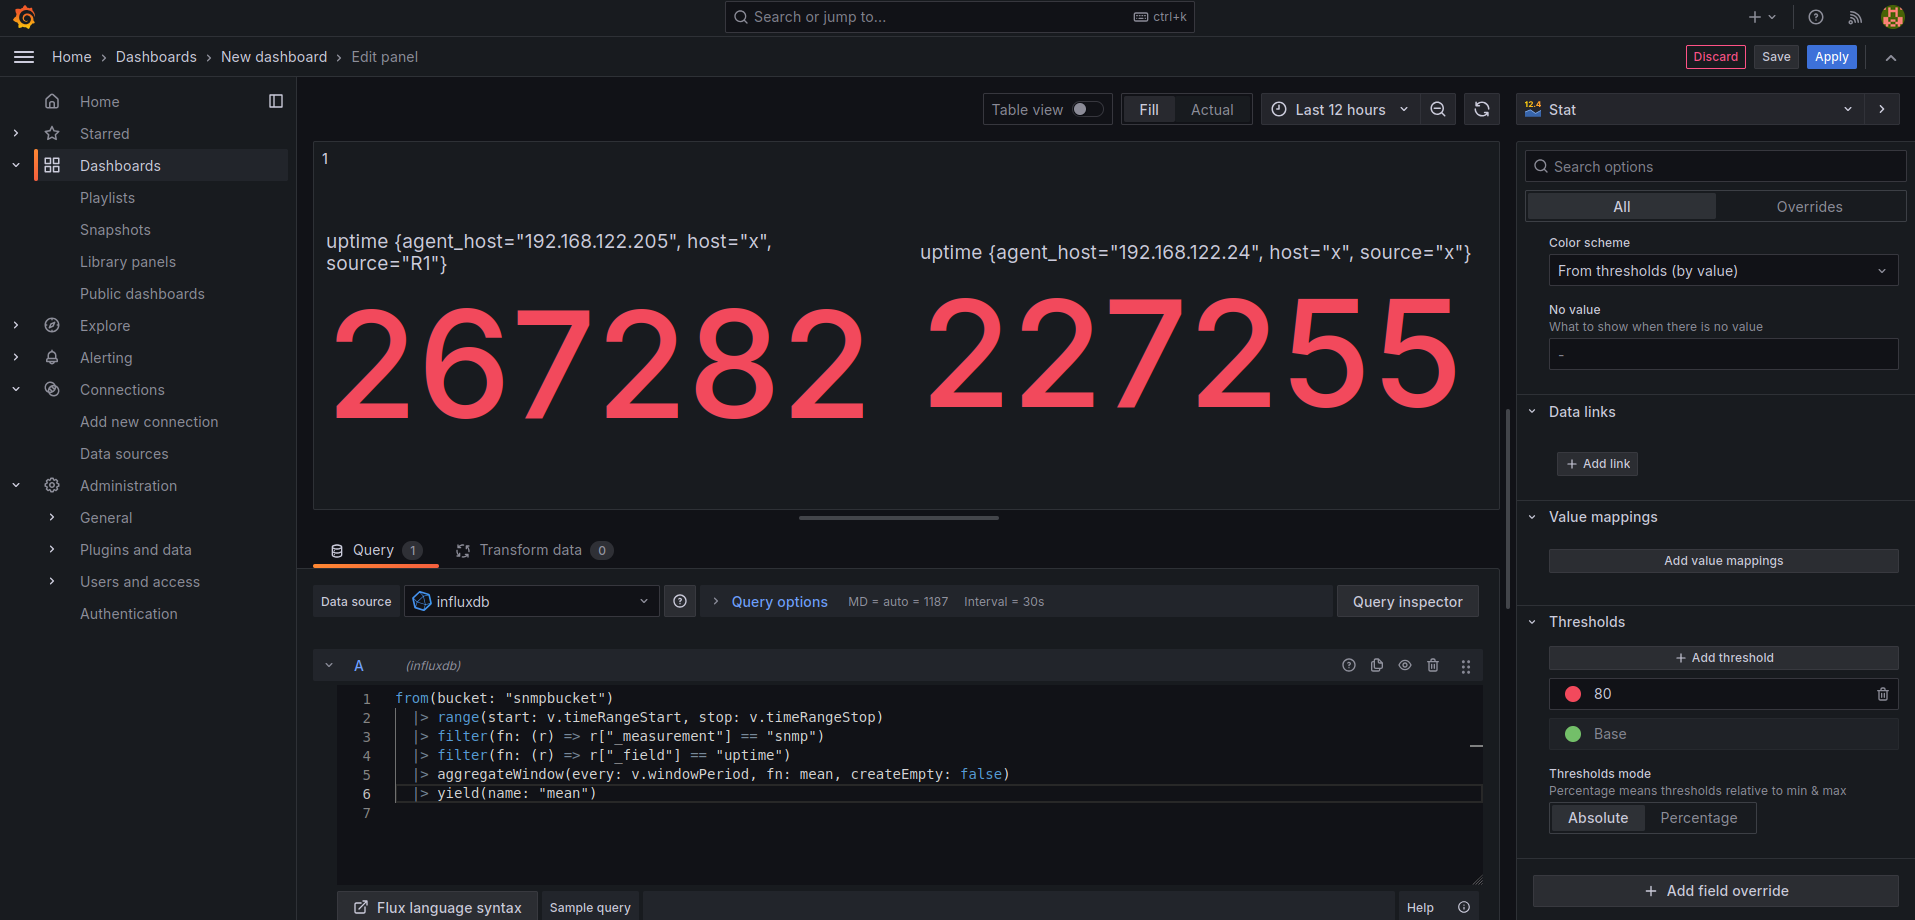The image size is (1915, 920).
Task: Click the Home sidebar icon
Action: click(x=52, y=101)
